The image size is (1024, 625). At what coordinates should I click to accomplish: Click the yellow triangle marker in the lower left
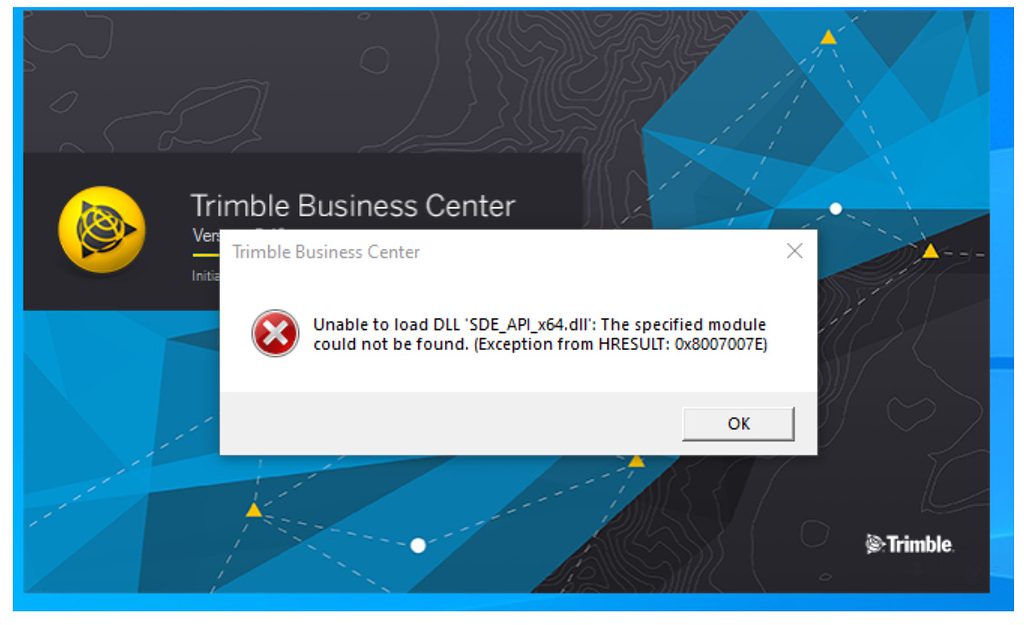[x=254, y=510]
